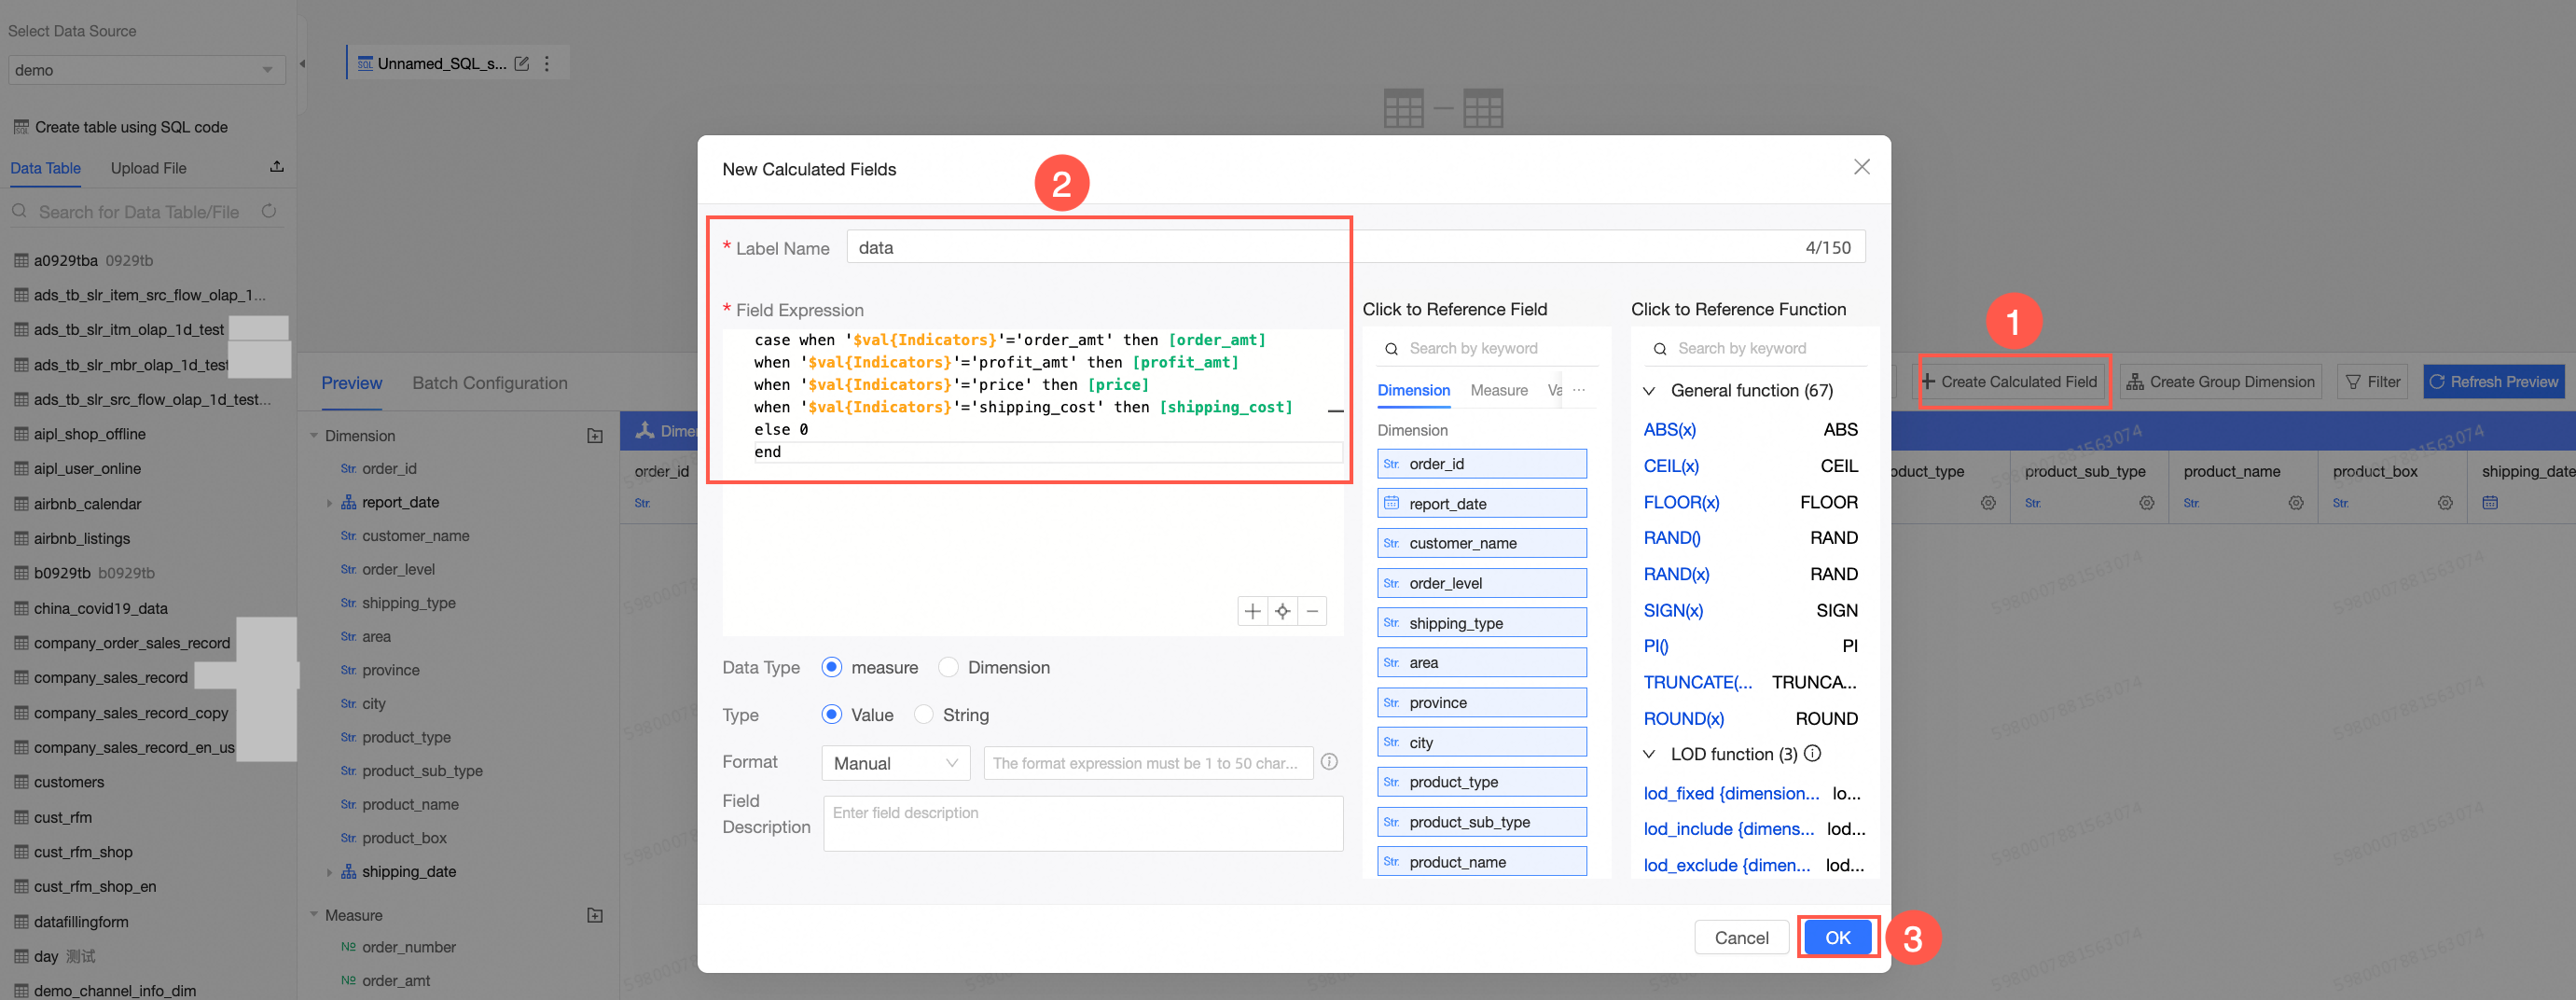Select the customers table in the list

(x=69, y=782)
